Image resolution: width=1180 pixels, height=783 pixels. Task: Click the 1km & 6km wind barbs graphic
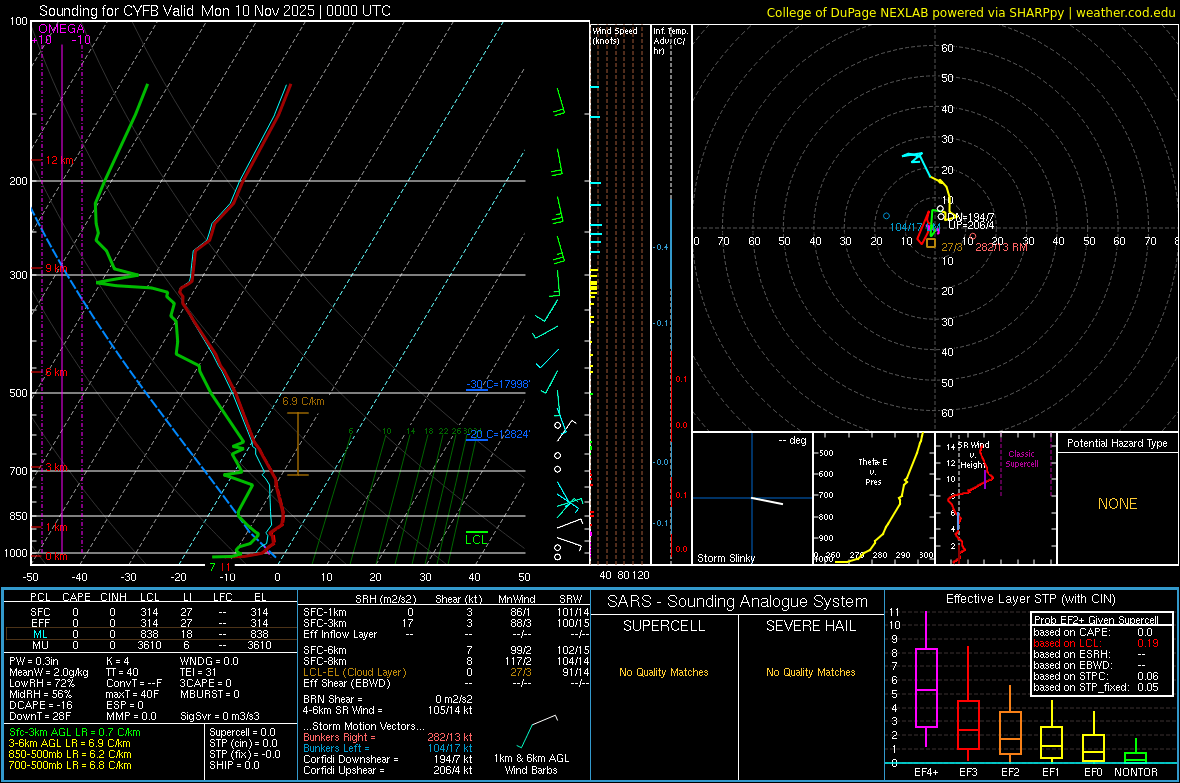pos(537,730)
